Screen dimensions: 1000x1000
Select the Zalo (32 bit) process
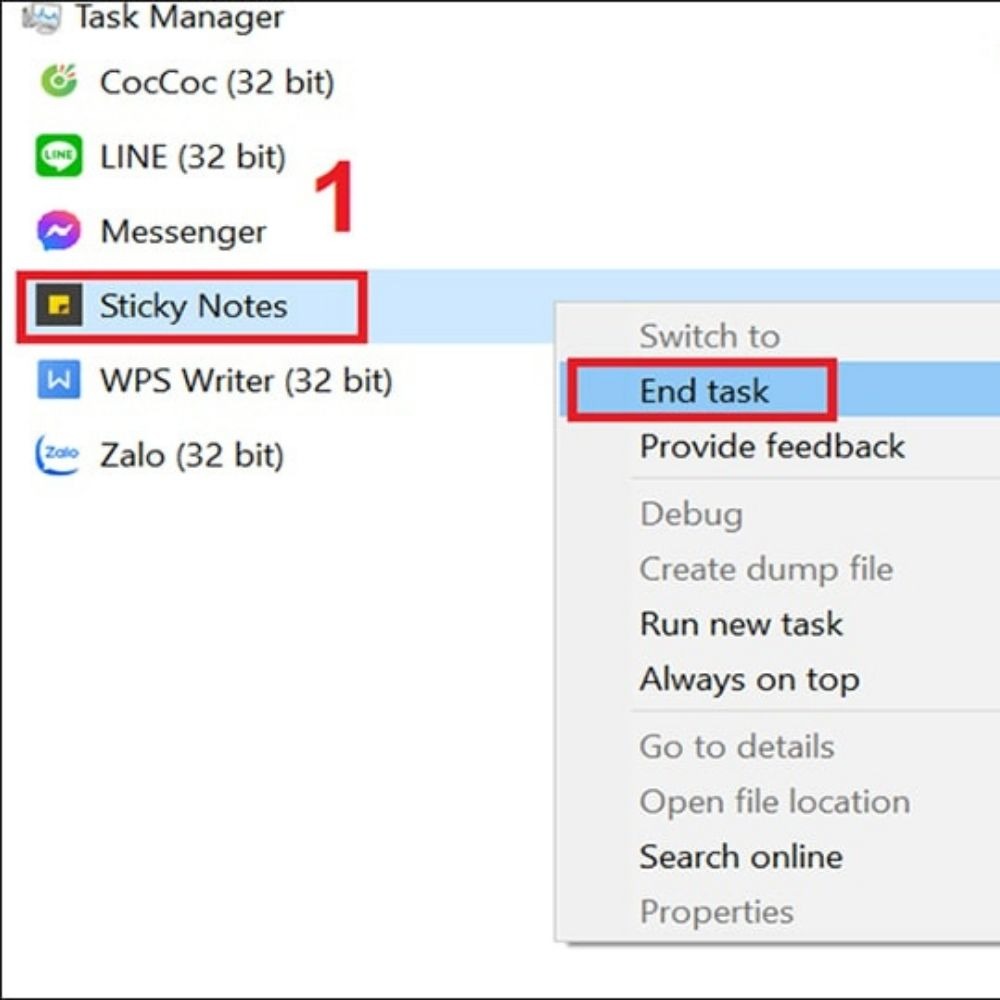point(192,456)
